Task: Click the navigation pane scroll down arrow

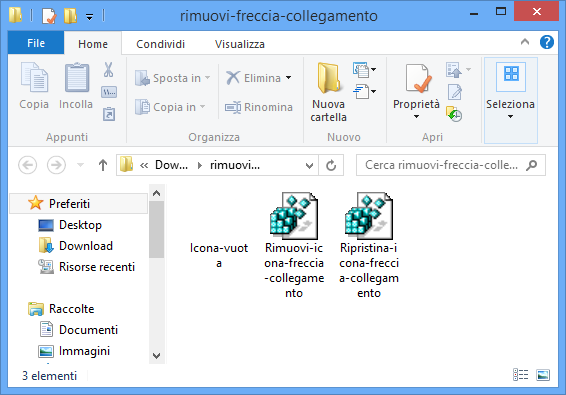Action: click(x=156, y=356)
